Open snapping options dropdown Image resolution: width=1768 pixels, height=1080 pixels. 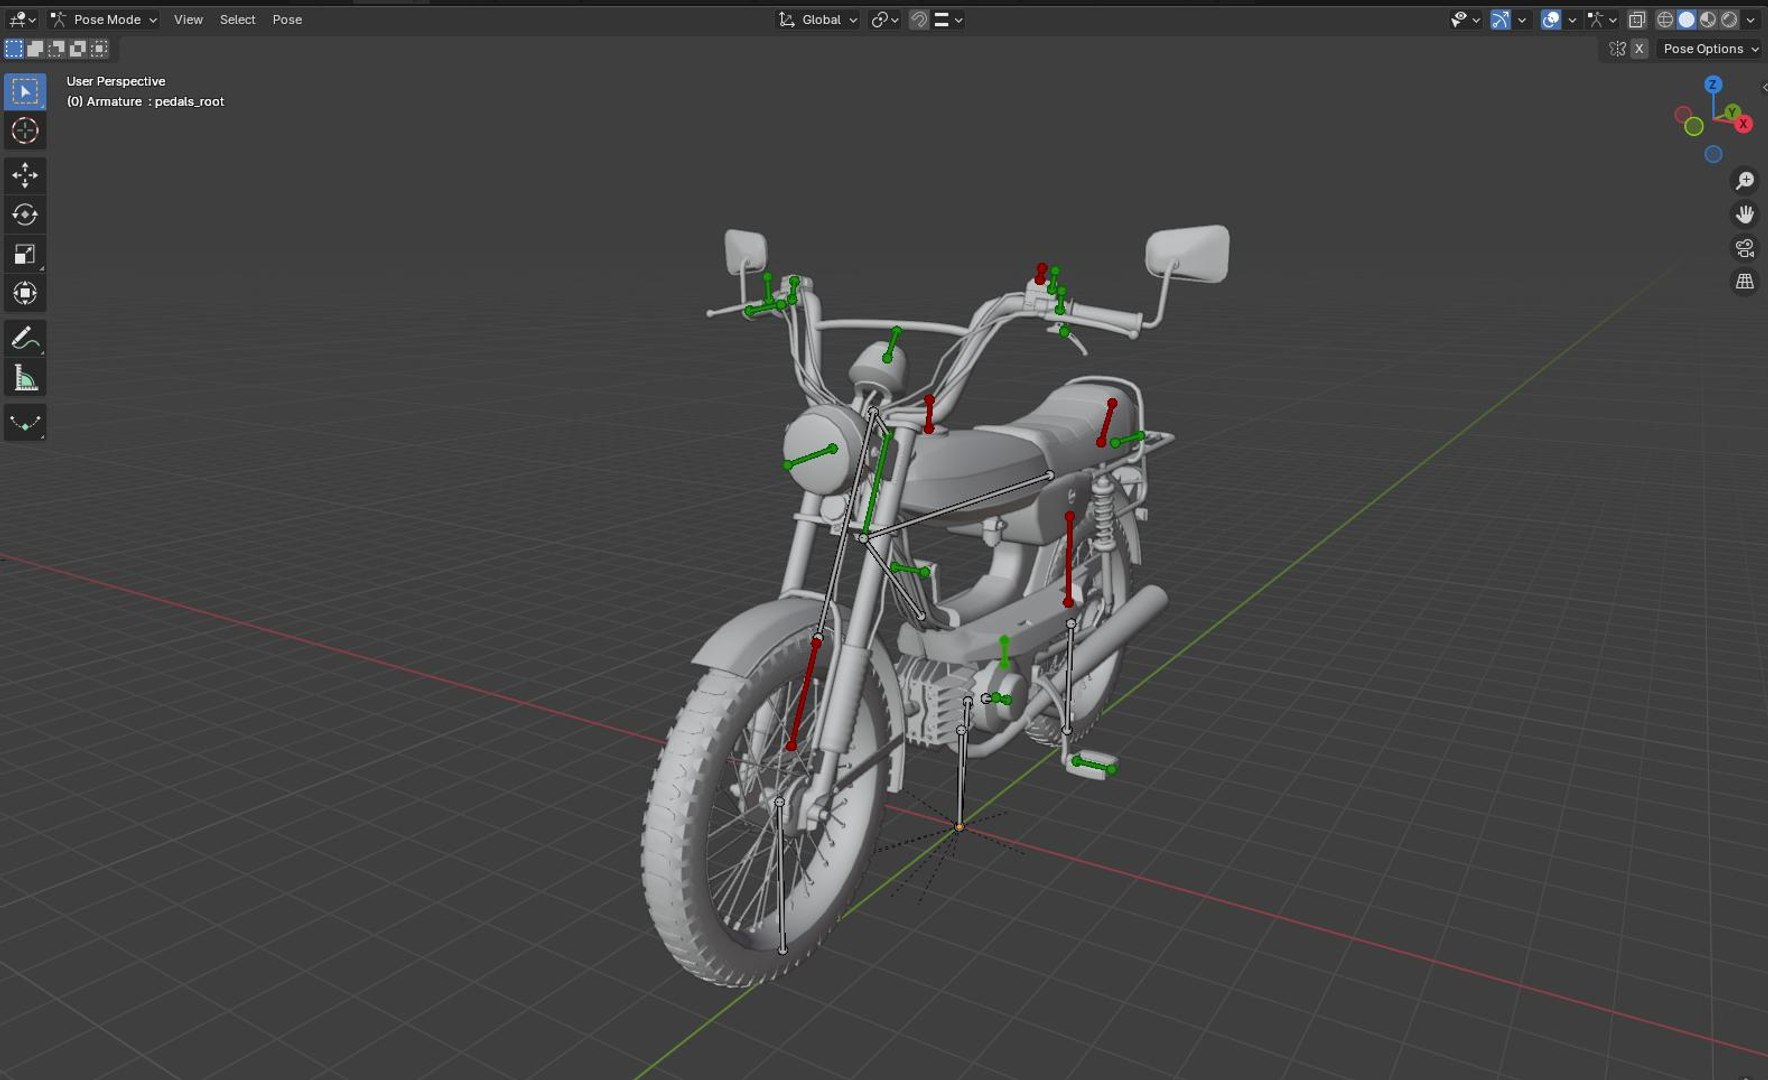click(948, 20)
